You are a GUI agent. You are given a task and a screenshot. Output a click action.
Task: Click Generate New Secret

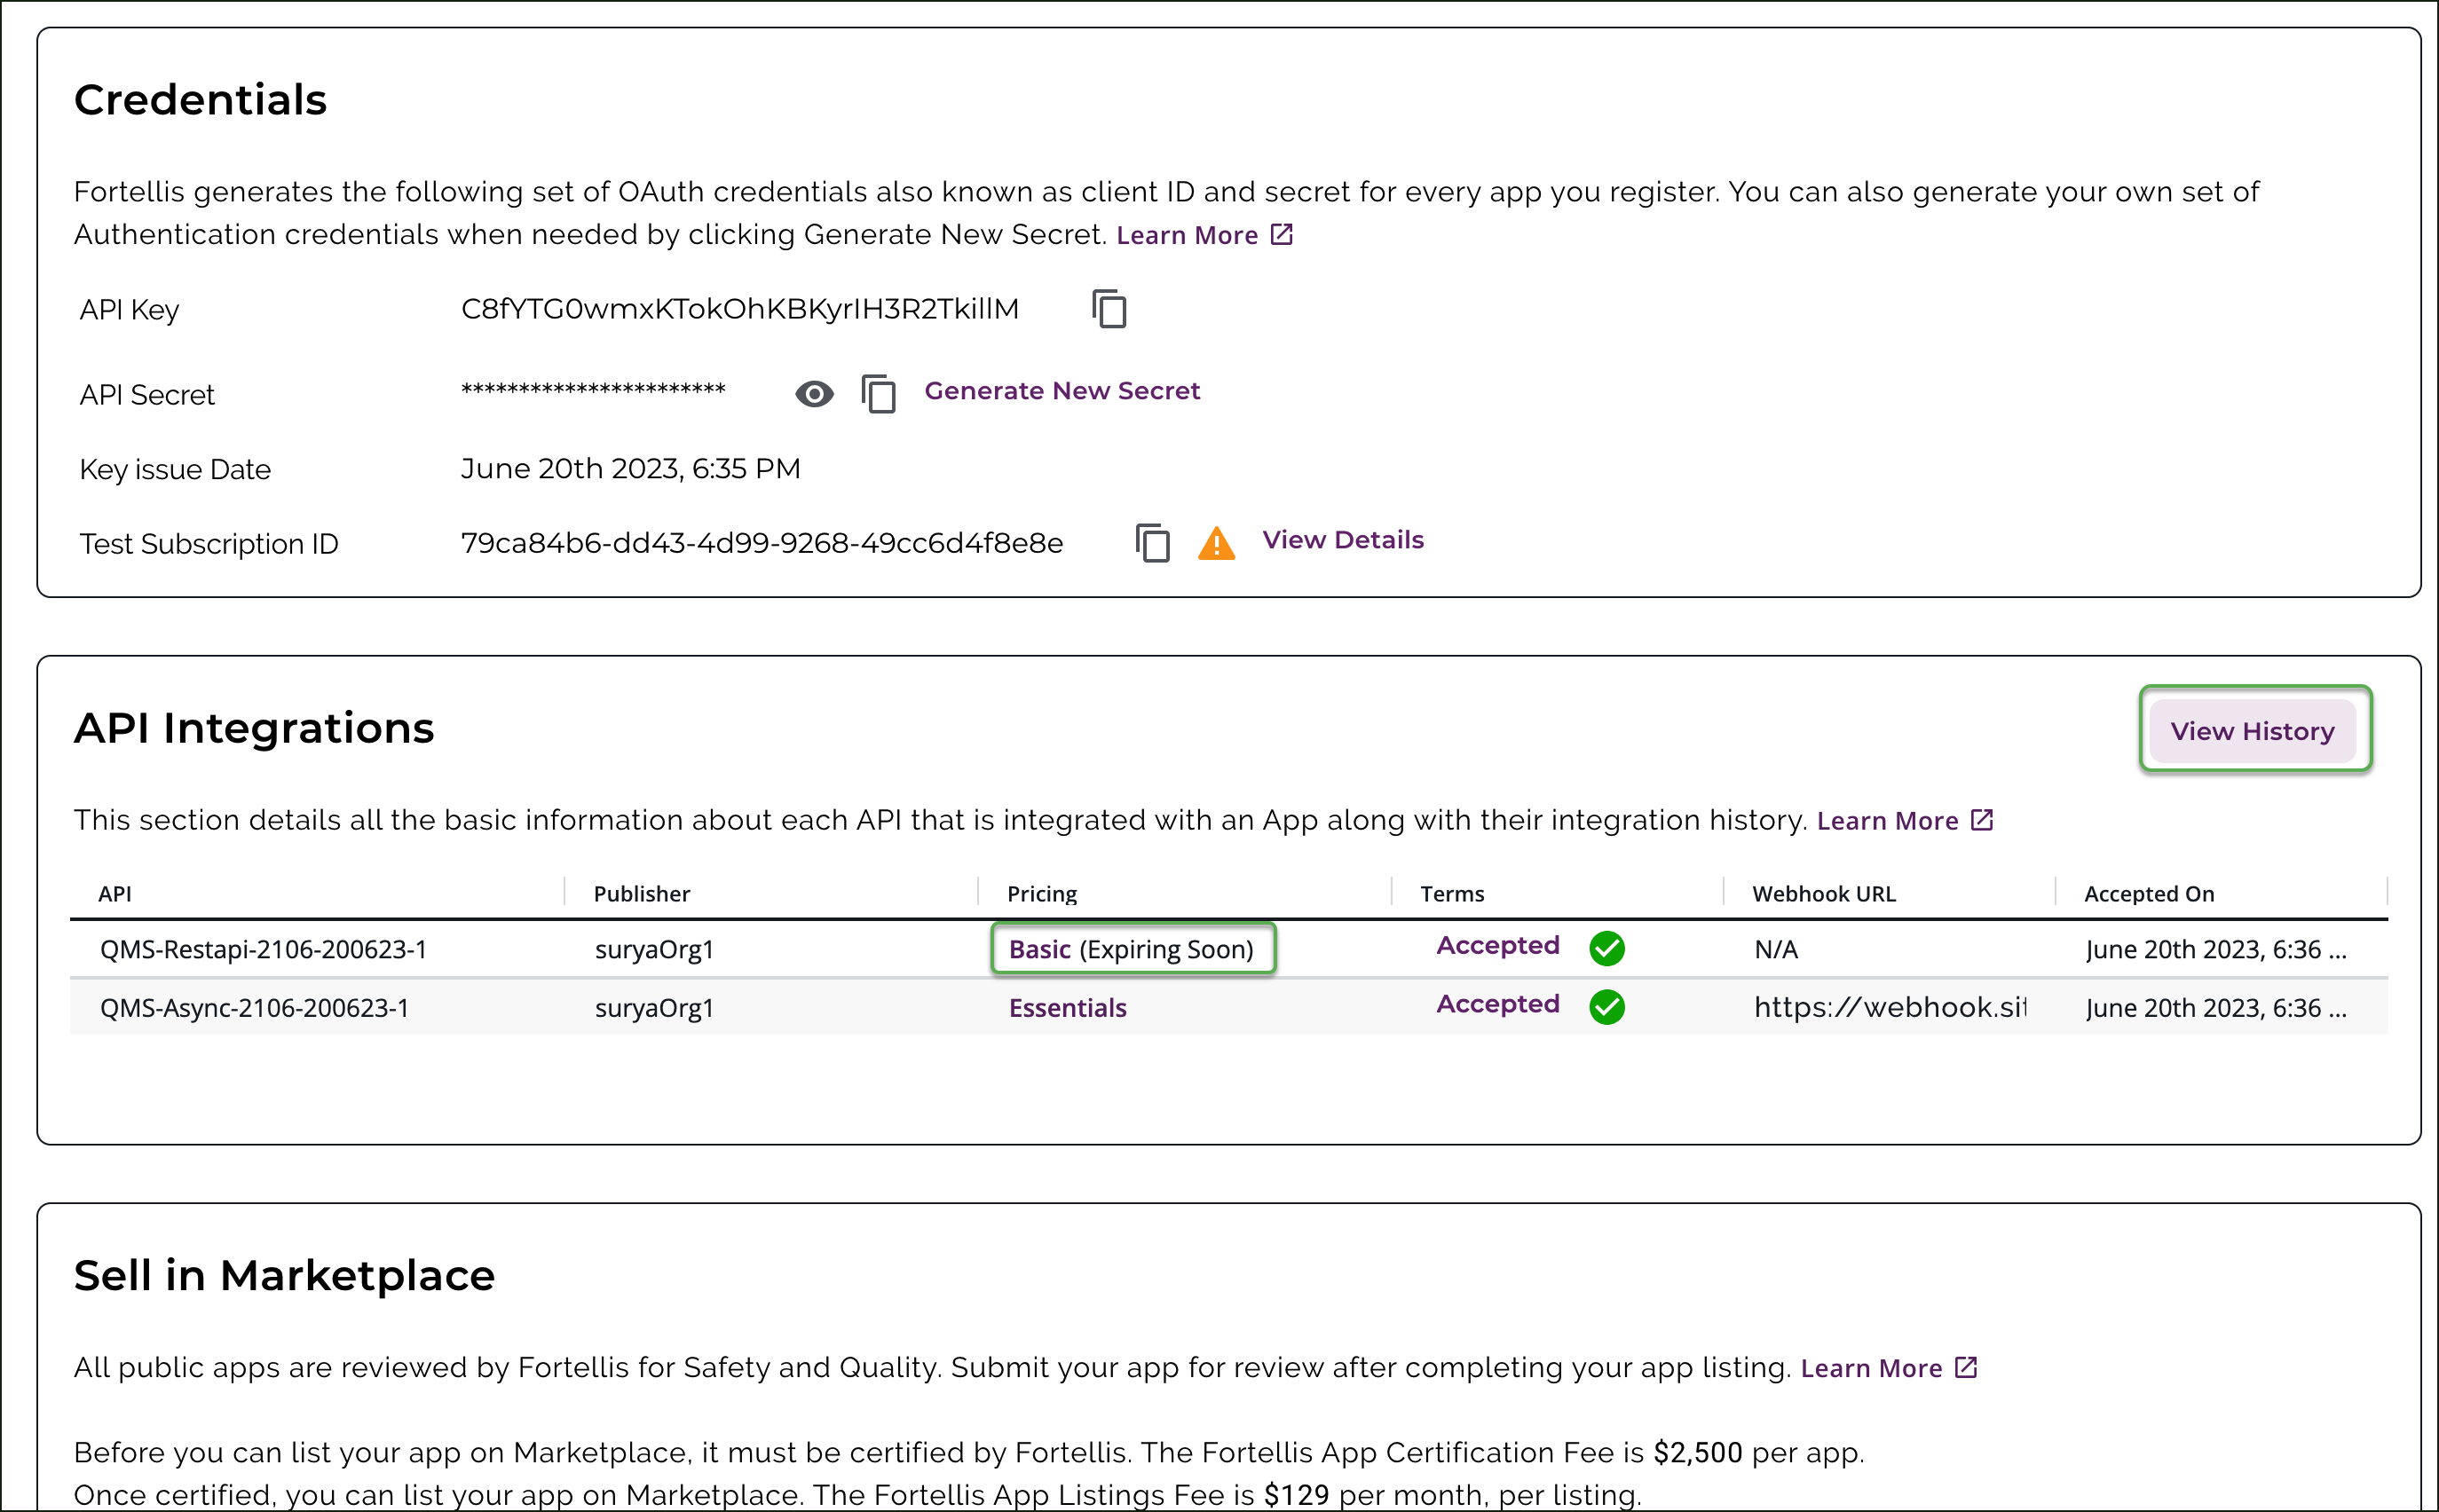click(x=1063, y=390)
